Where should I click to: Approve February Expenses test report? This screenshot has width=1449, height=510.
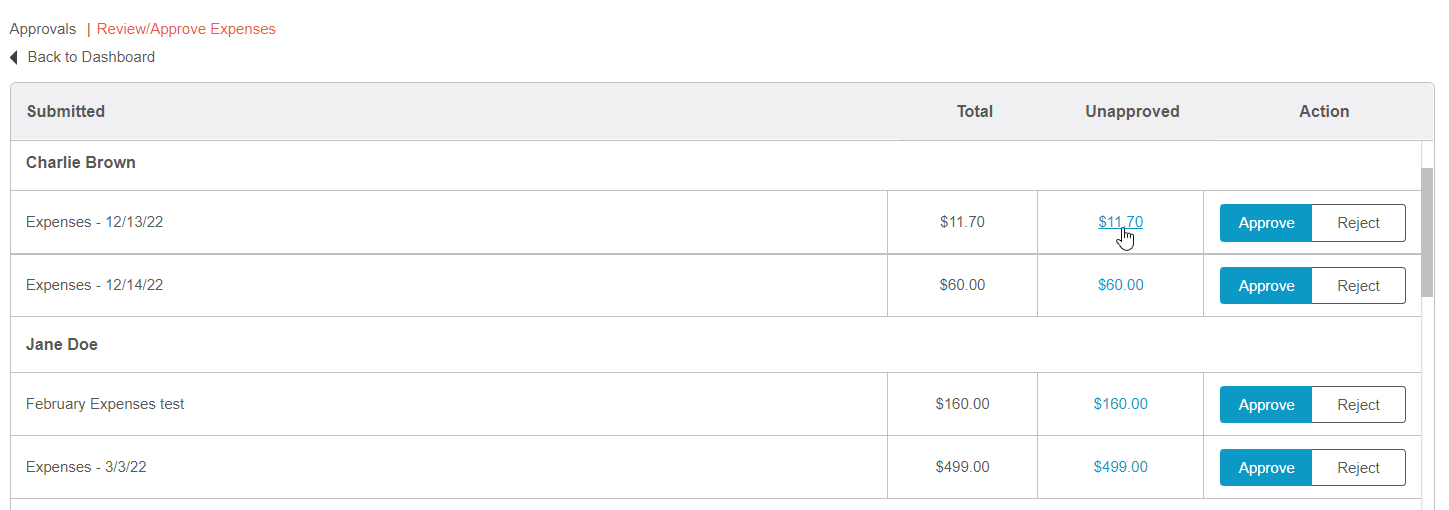pos(1266,405)
